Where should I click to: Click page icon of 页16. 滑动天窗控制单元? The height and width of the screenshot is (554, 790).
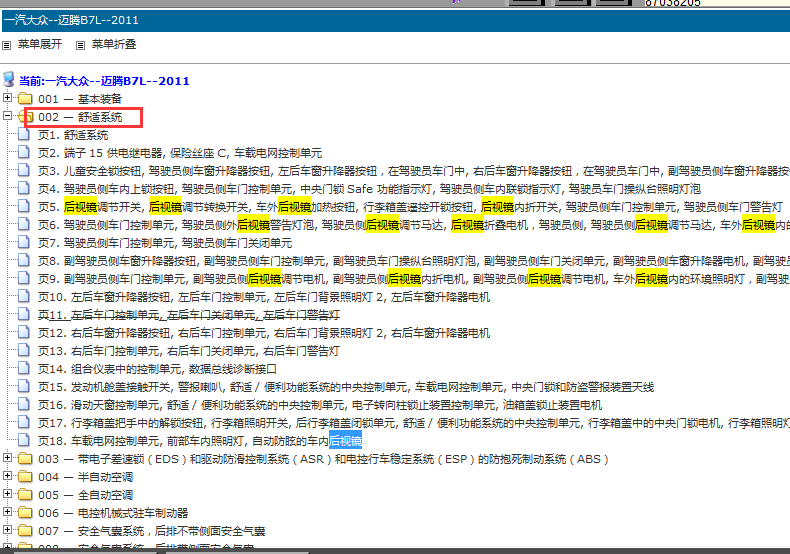(24, 404)
